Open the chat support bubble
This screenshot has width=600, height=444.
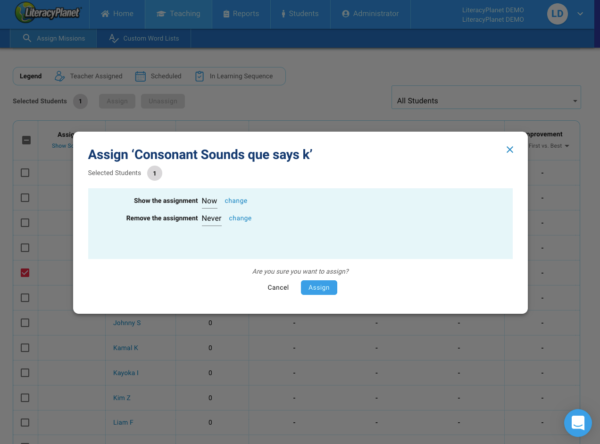[577, 422]
